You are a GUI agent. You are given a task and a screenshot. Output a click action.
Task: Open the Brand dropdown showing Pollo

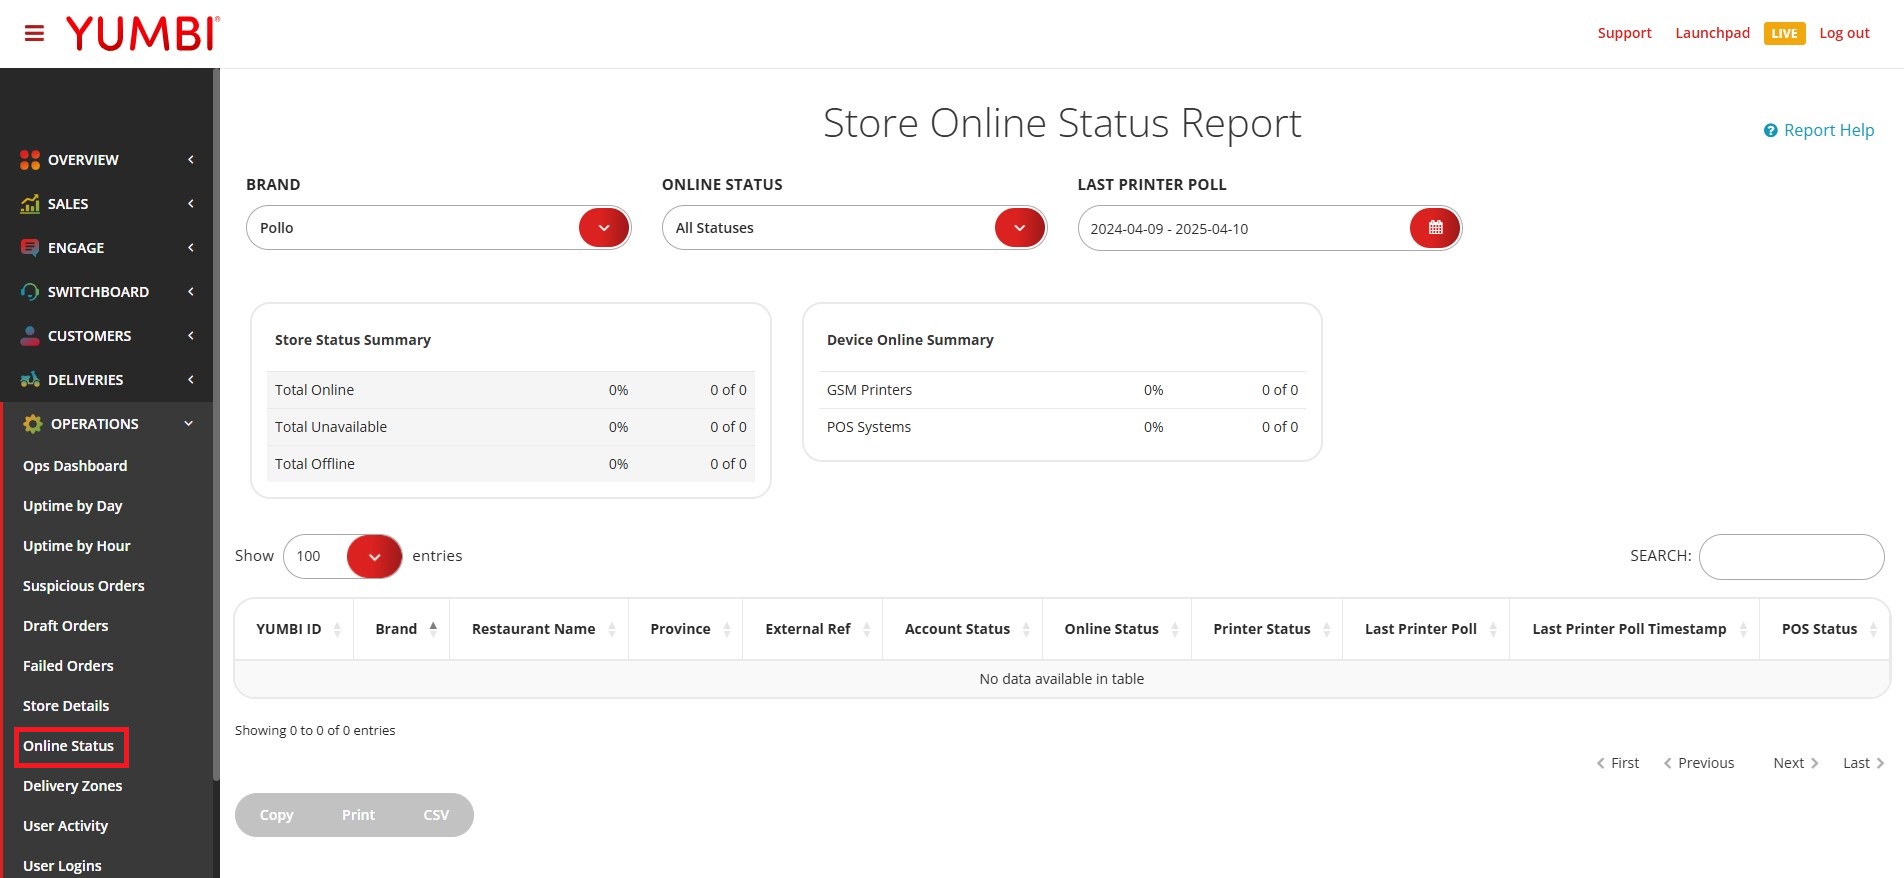click(x=438, y=228)
